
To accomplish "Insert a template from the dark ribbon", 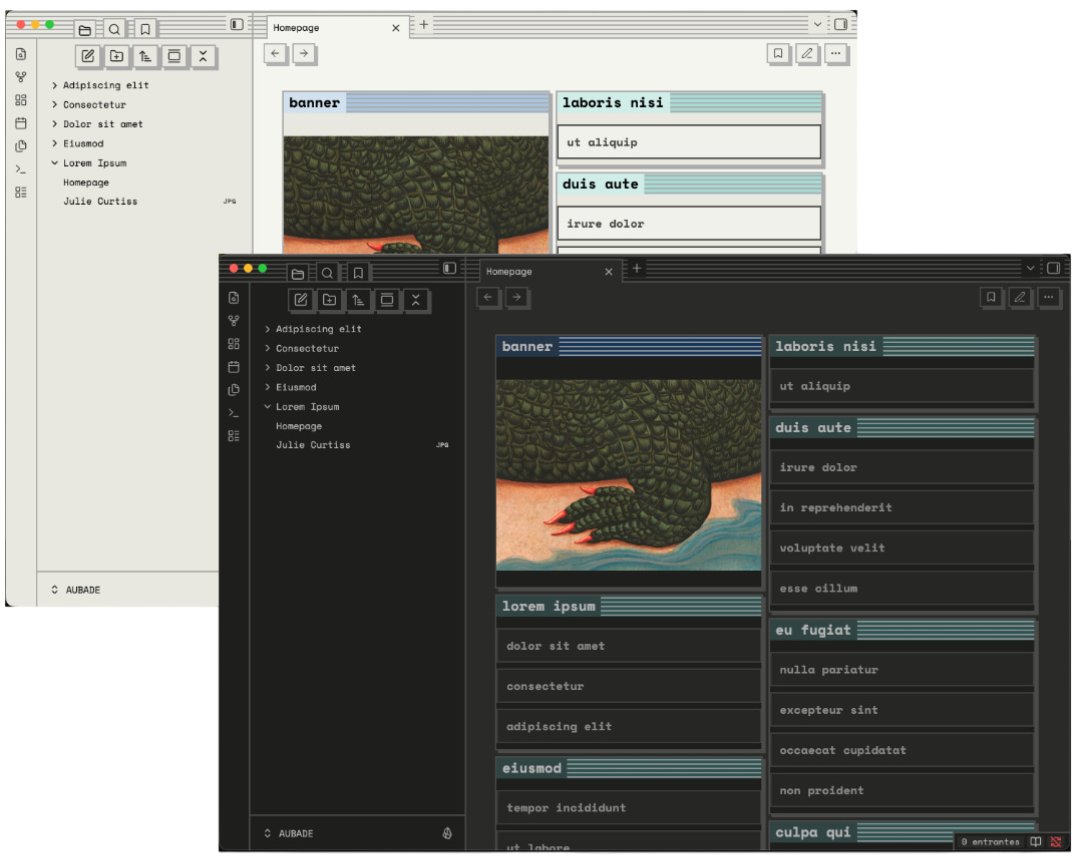I will [x=234, y=390].
